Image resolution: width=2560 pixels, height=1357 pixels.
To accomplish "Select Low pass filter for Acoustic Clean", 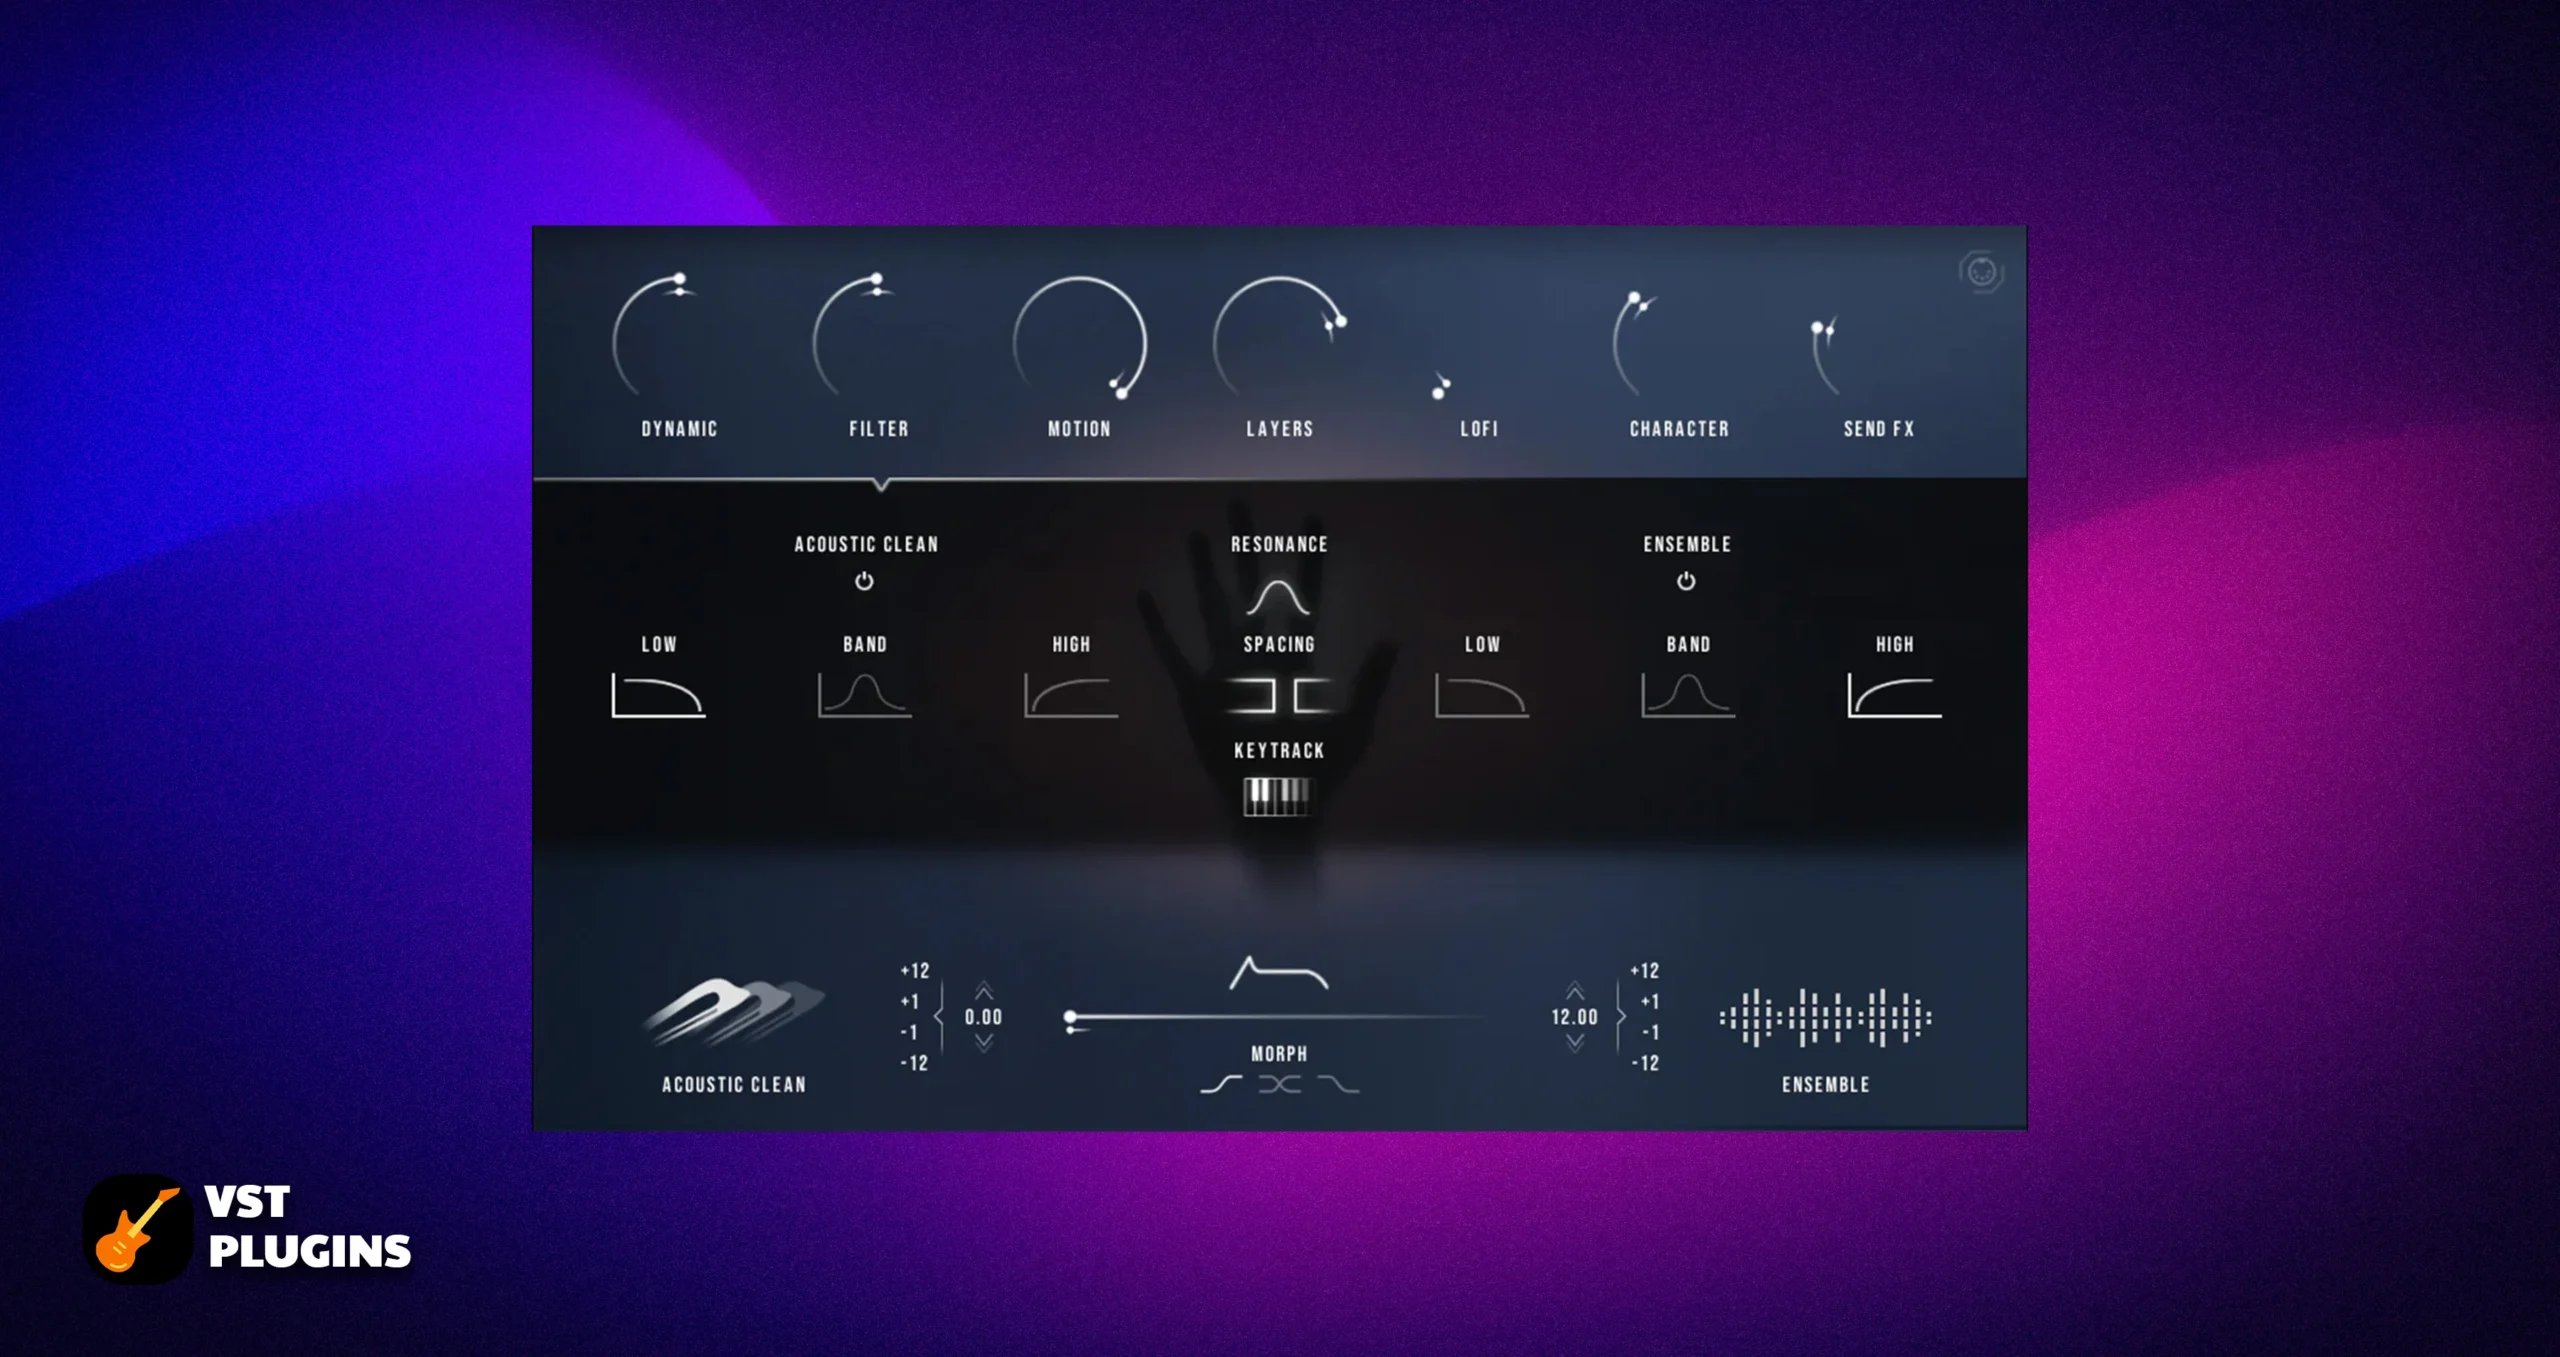I will pyautogui.click(x=658, y=696).
